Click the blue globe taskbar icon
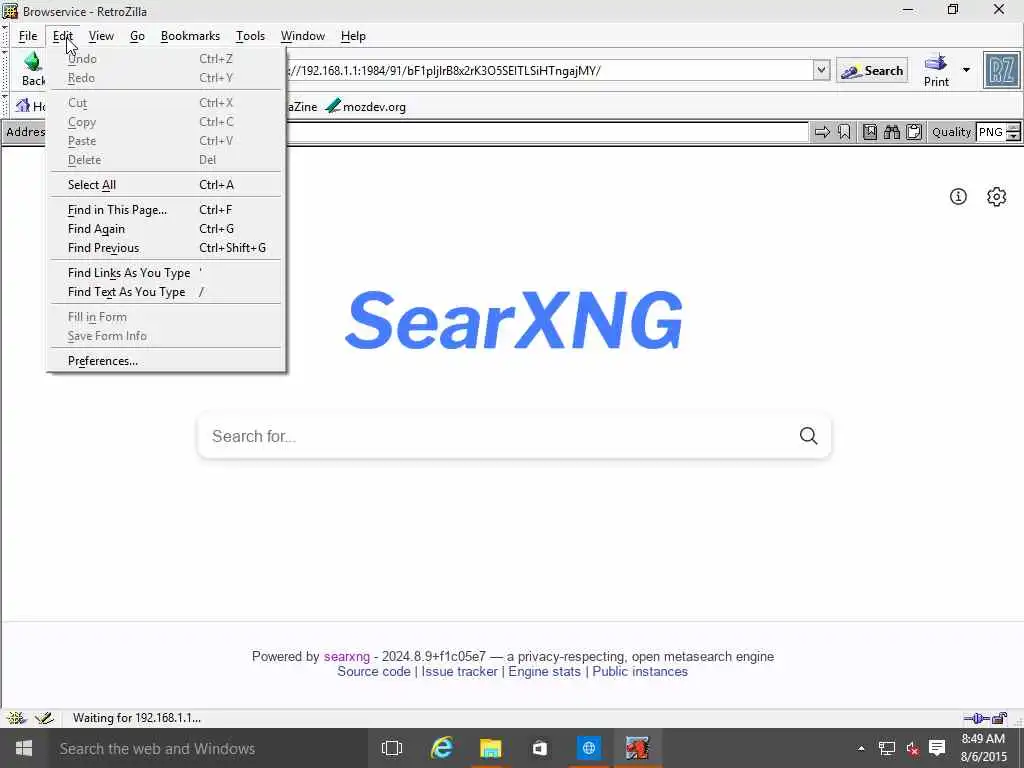 (x=588, y=748)
